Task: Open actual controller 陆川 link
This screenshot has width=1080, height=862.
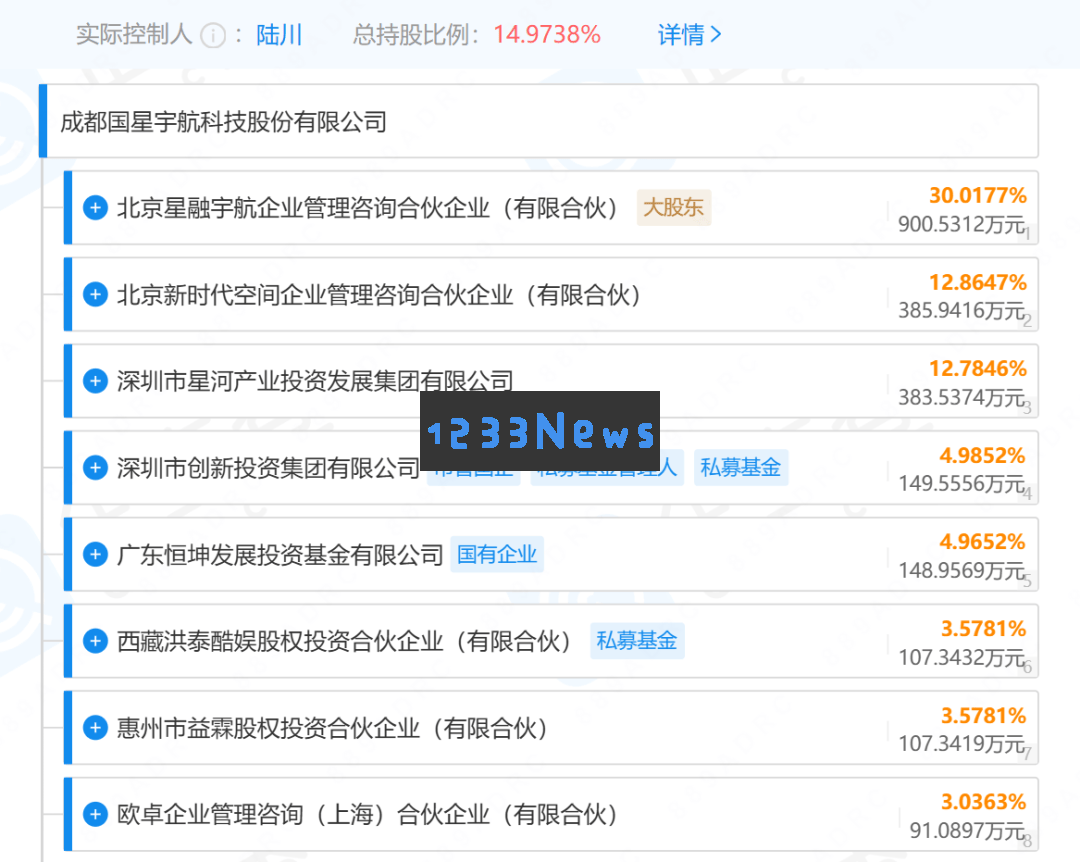Action: point(279,34)
